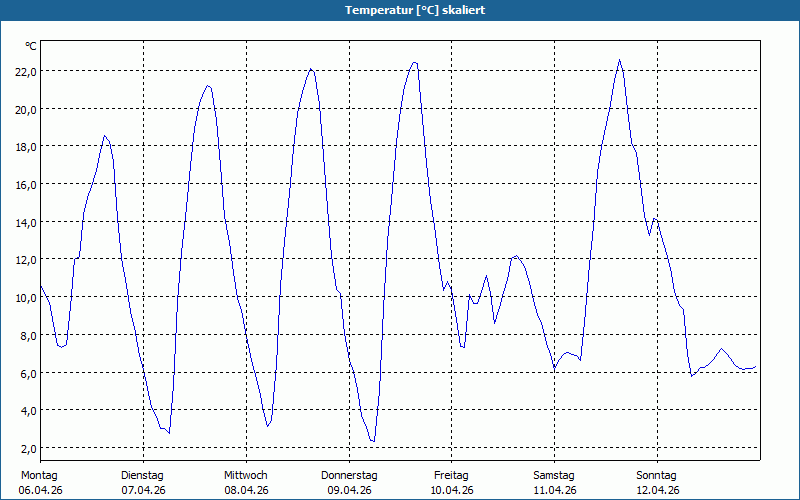Click the 10,0 y-axis label
The height and width of the screenshot is (500, 800).
[26, 298]
